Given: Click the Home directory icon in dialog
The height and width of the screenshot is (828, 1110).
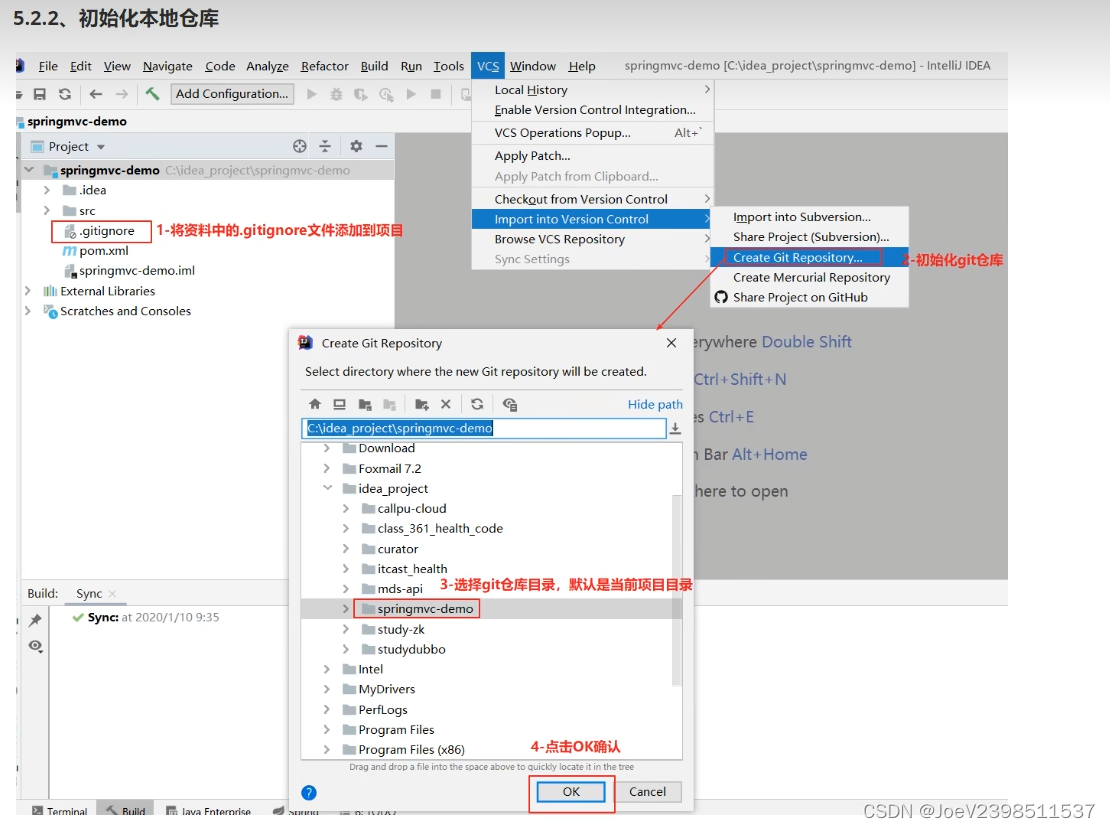Looking at the screenshot, I should 315,404.
